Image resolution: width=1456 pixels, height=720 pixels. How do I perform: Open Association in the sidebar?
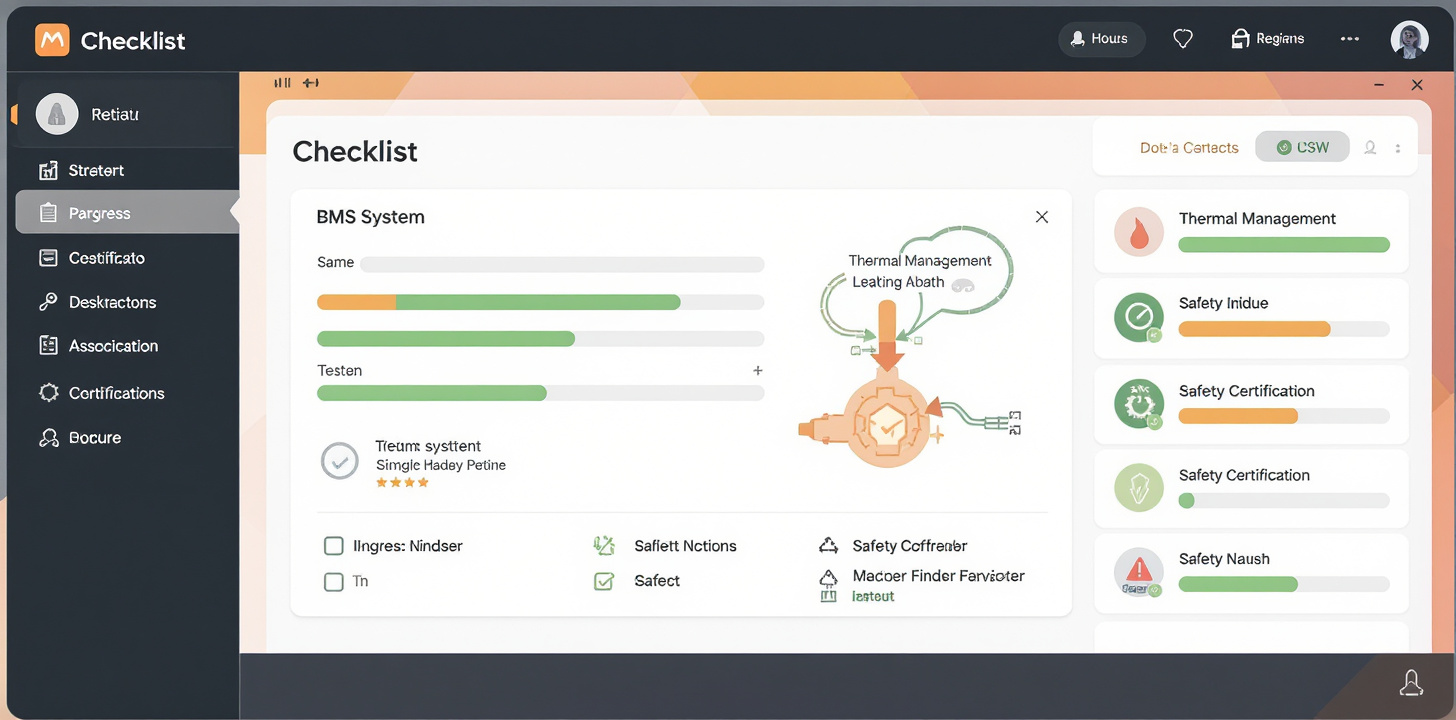pos(113,346)
